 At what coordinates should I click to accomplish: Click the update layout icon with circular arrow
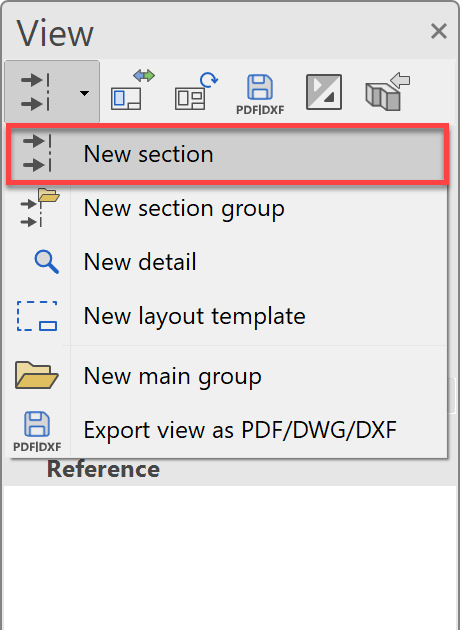[x=196, y=91]
